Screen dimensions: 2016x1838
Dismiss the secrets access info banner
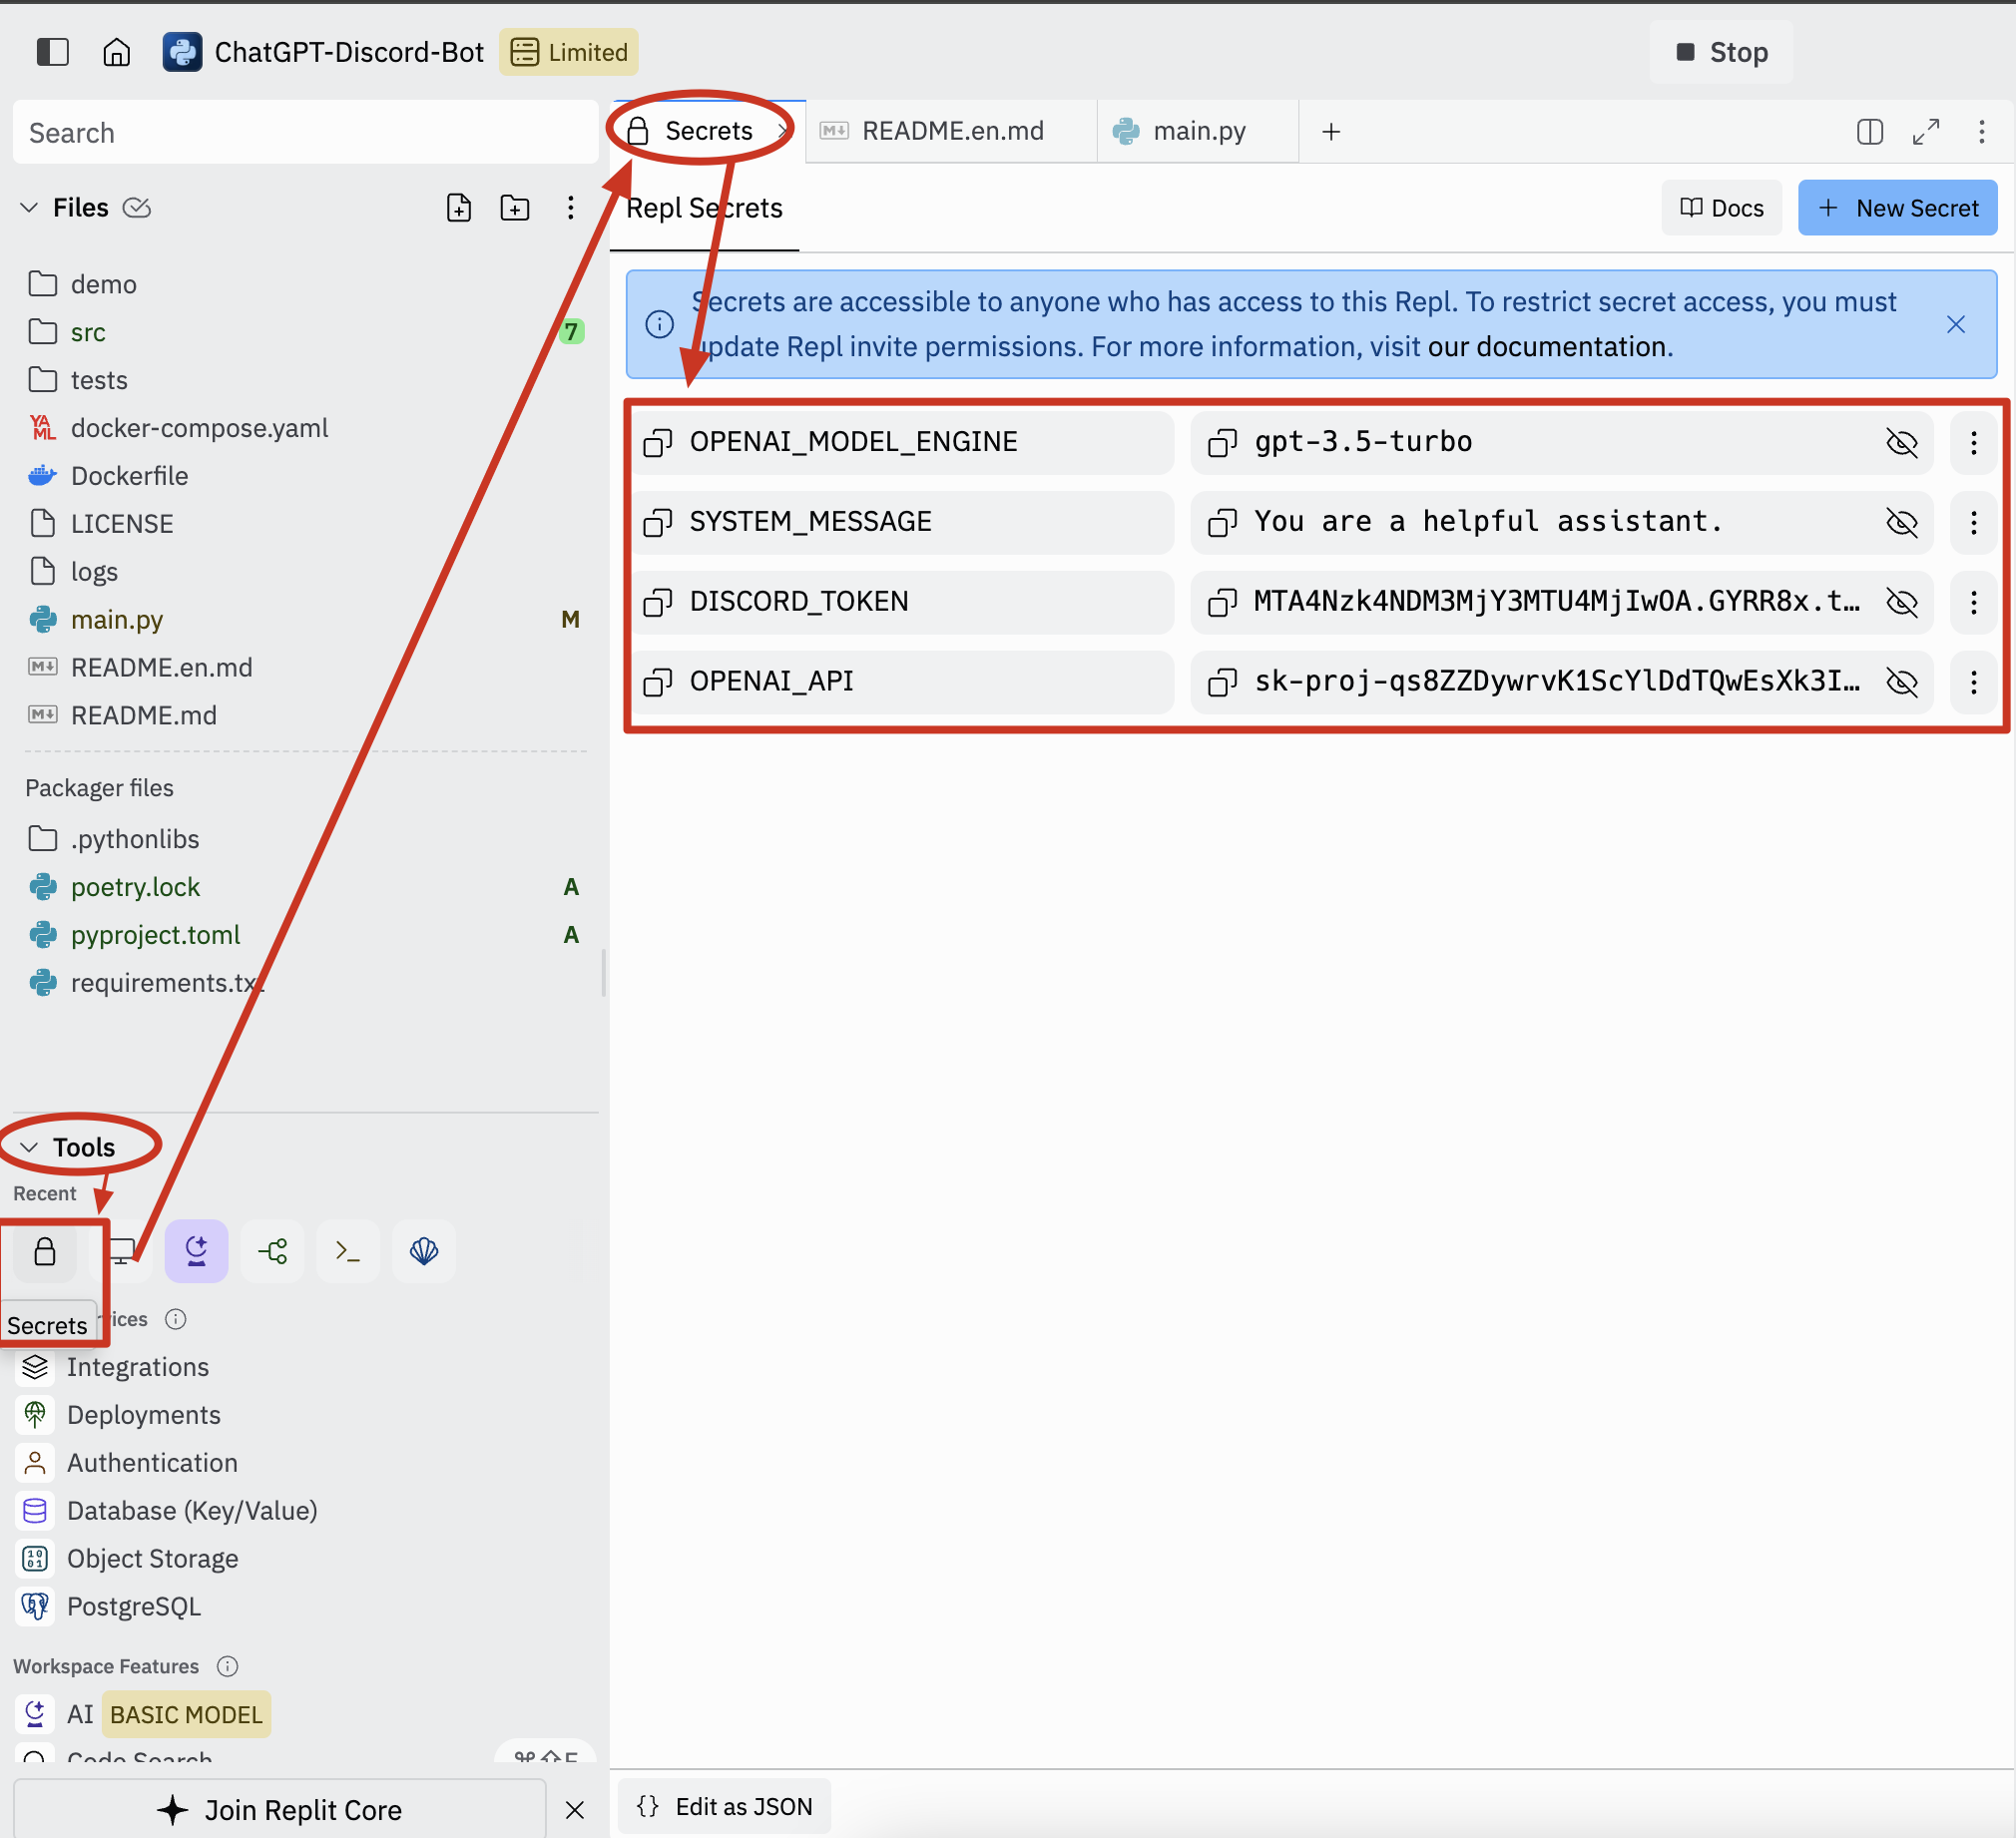(x=1956, y=324)
